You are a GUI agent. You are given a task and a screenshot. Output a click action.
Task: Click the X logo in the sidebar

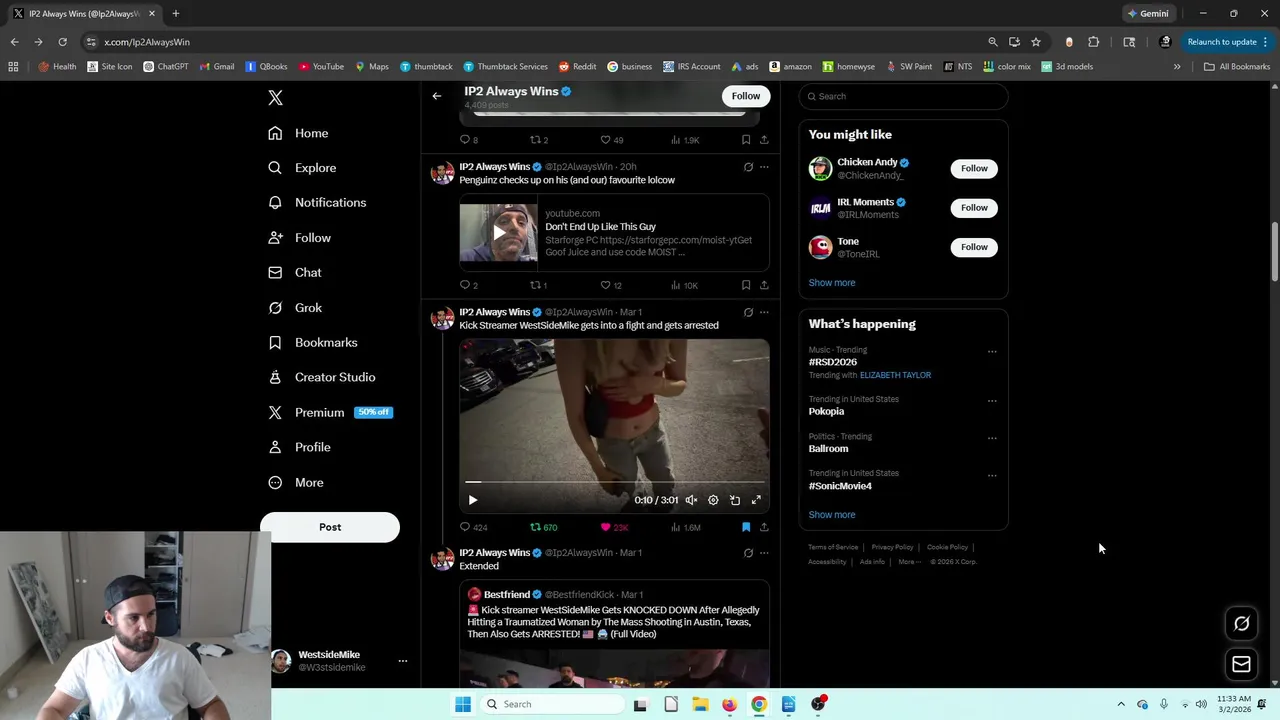point(275,98)
